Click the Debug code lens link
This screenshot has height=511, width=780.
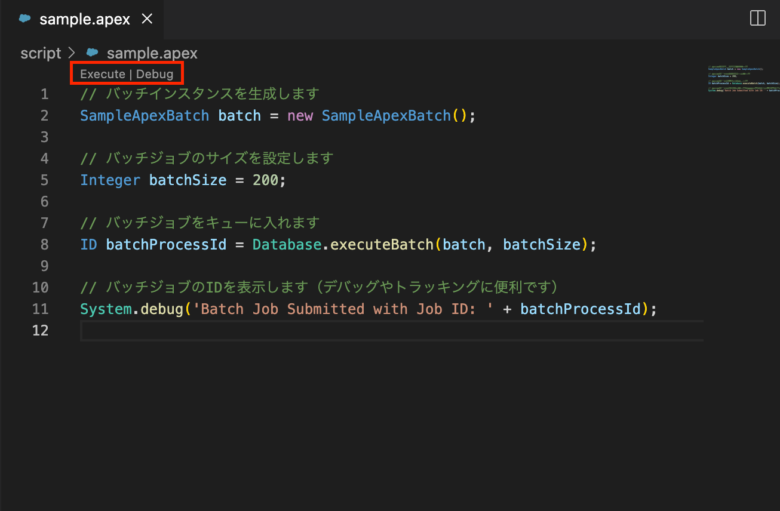[155, 74]
